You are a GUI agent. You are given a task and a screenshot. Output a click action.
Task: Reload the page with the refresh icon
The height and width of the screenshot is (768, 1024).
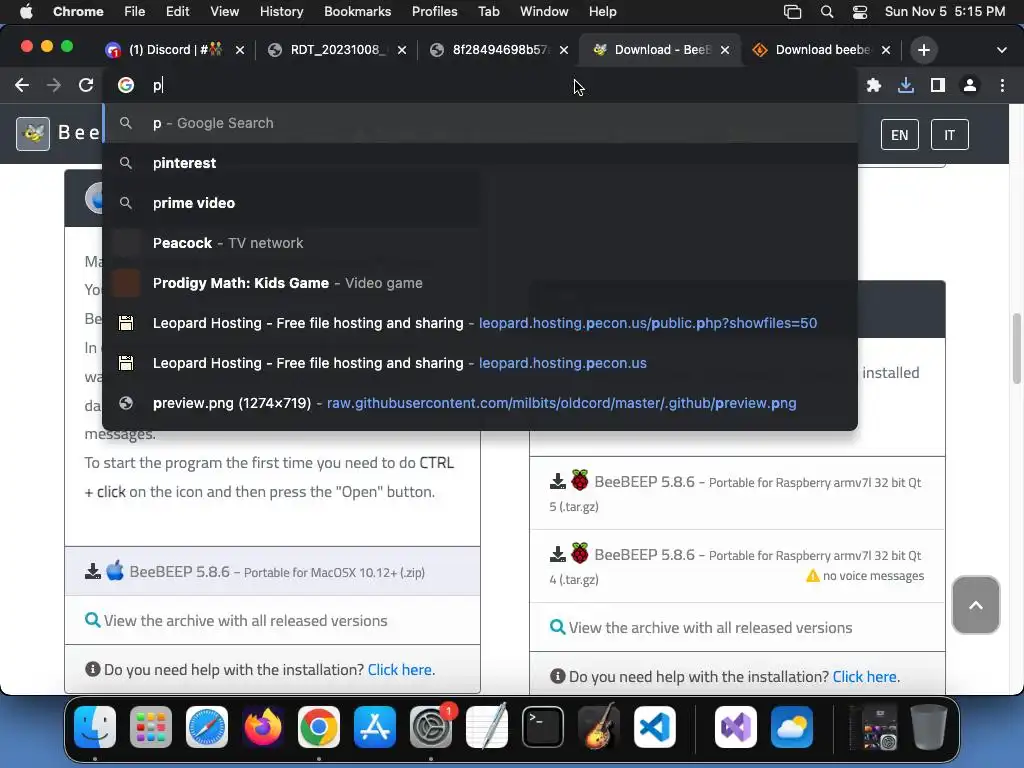click(86, 85)
